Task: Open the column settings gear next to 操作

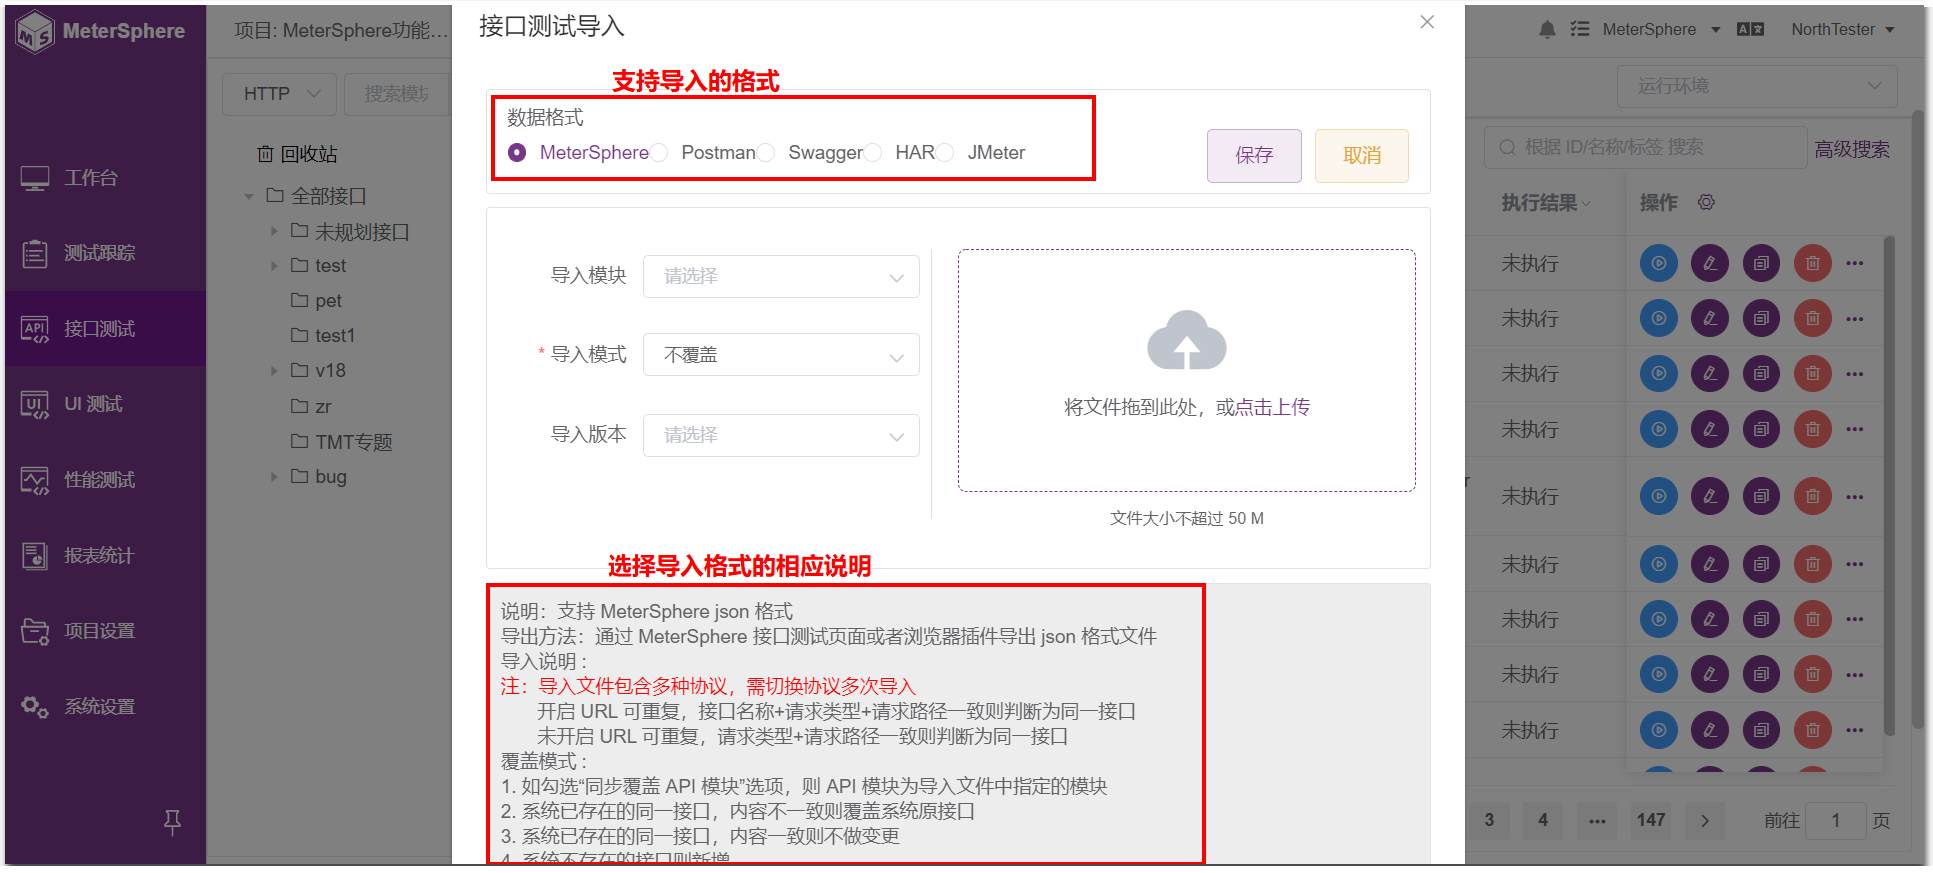Action: pyautogui.click(x=1706, y=202)
